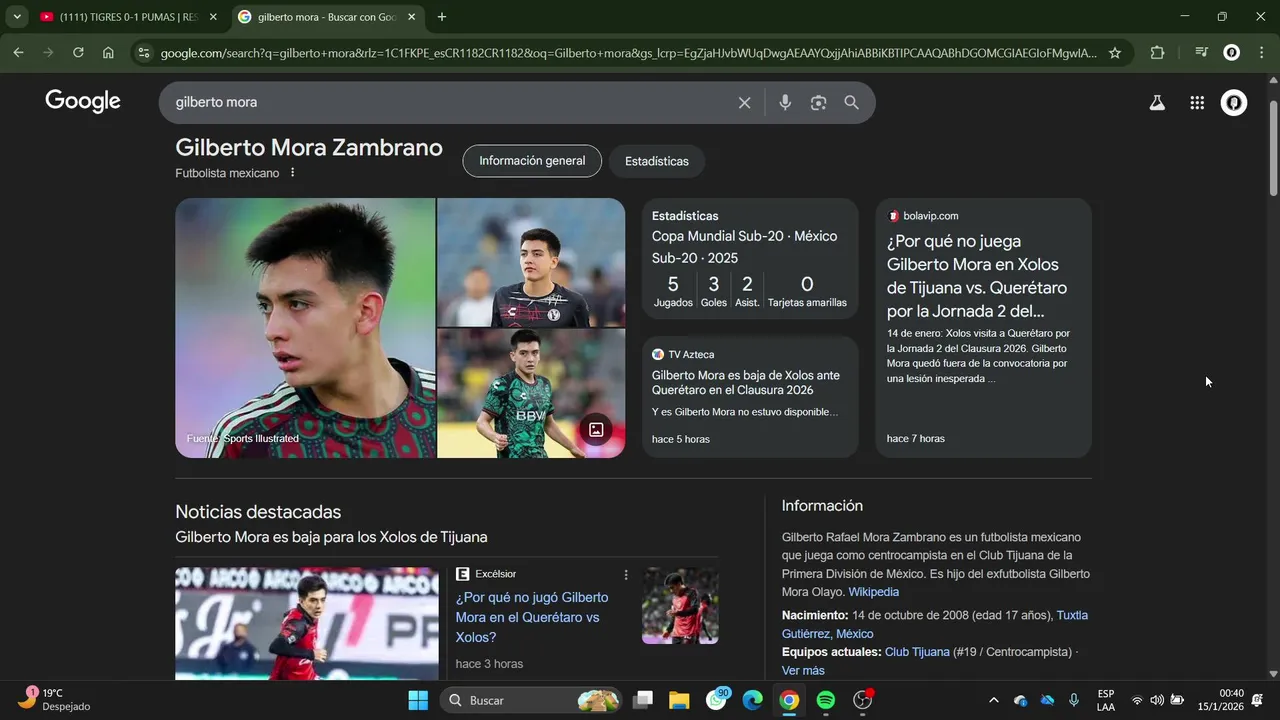
Task: Close the gilberto mora search tab
Action: click(411, 17)
